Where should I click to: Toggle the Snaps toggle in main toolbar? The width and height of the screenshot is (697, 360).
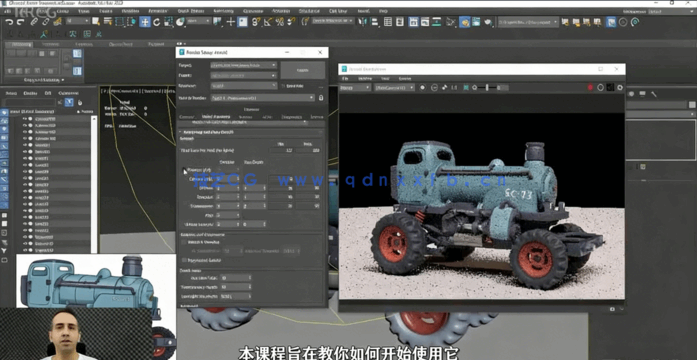coord(256,22)
